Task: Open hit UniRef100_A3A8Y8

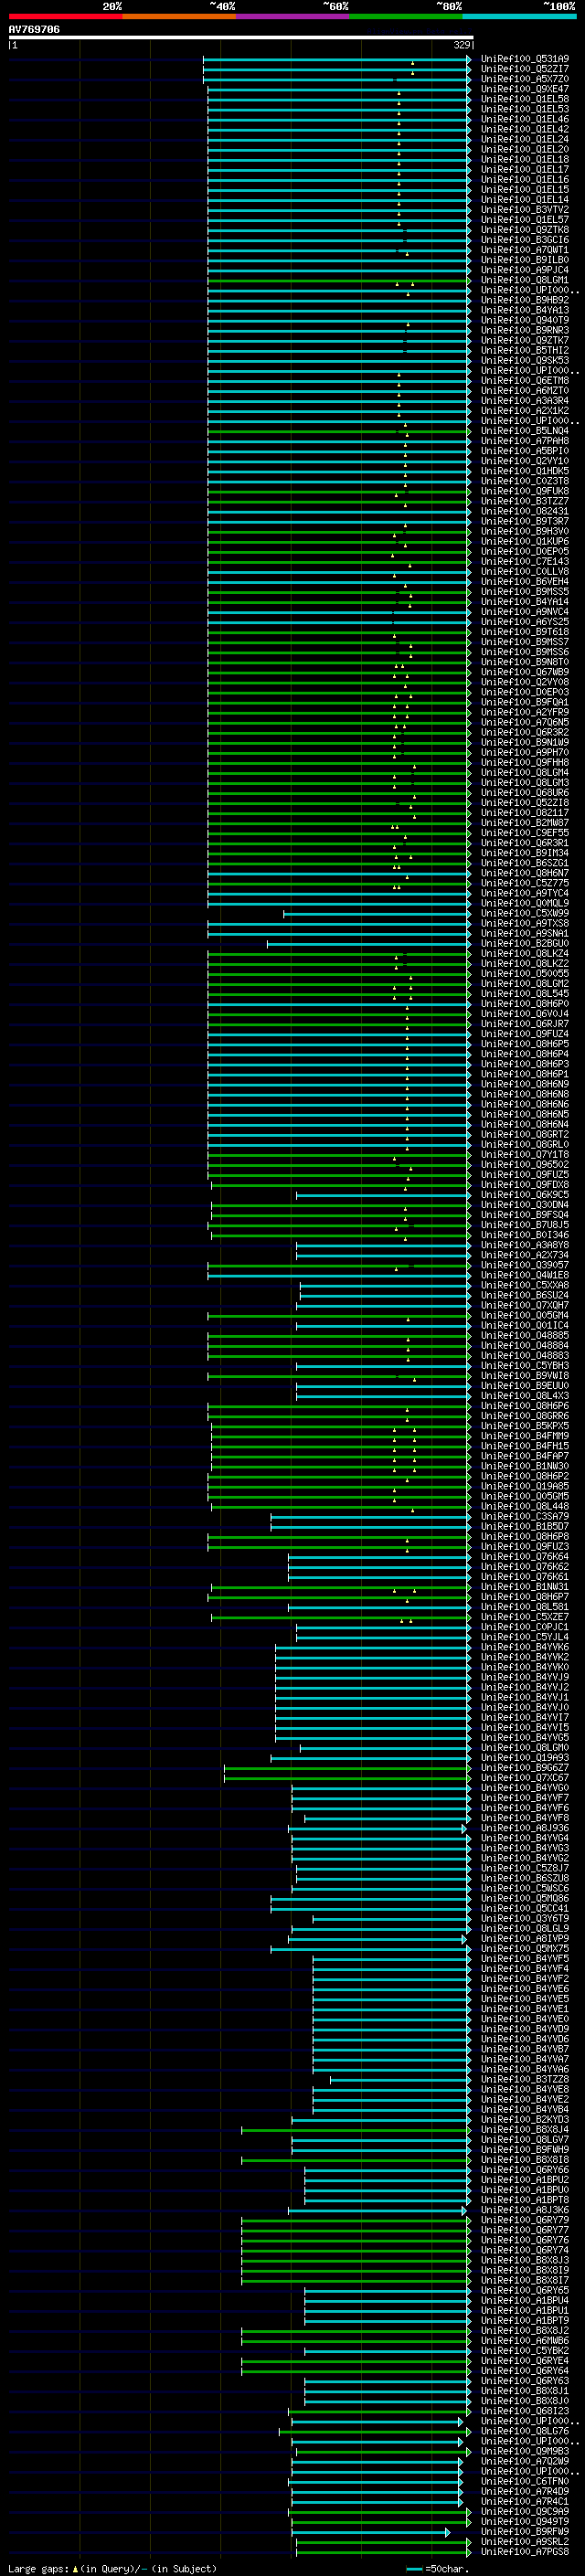Action: (x=525, y=1246)
